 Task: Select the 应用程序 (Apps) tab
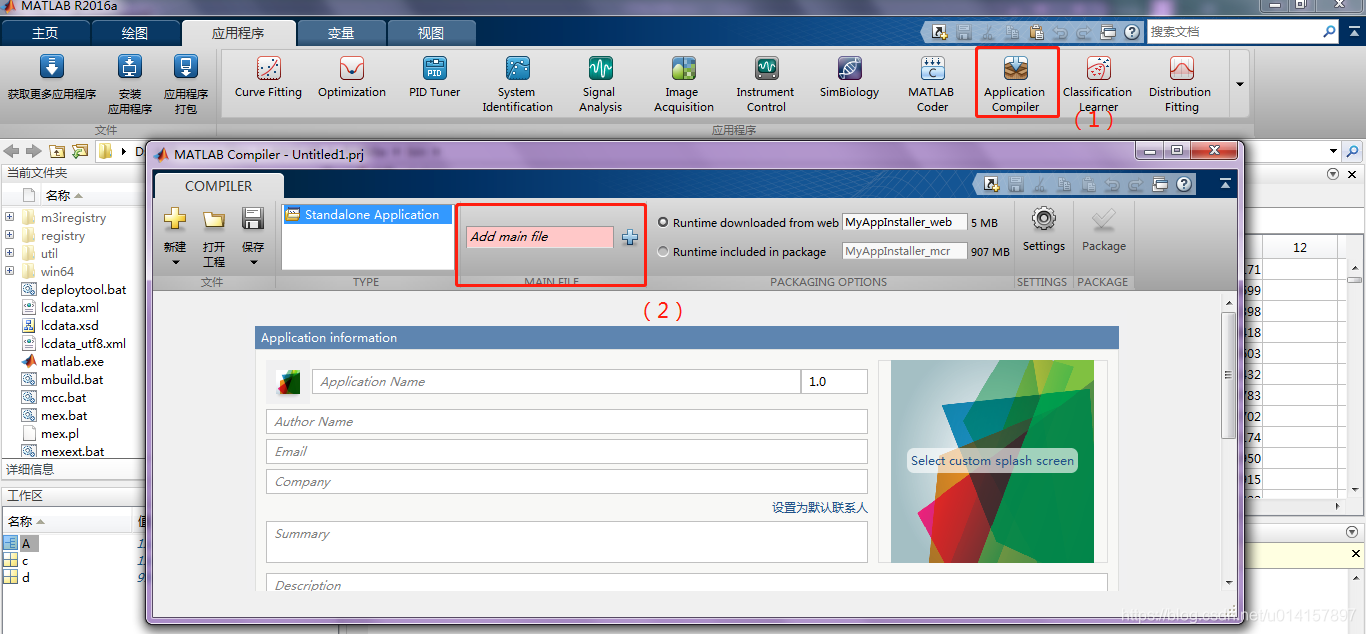[238, 33]
